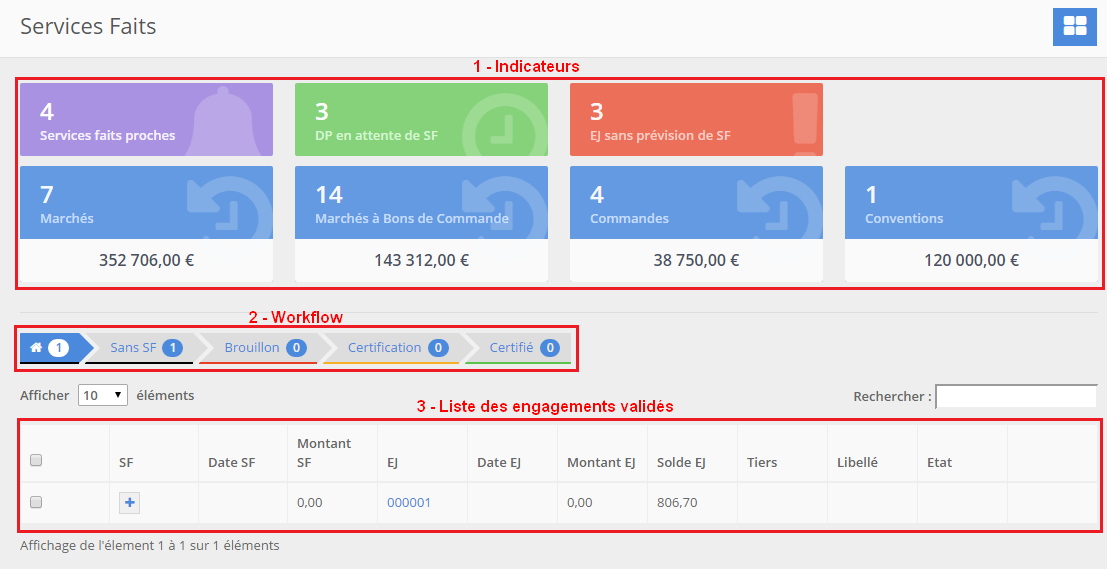Click the exclamation icon on EJ sans prévision
The image size is (1107, 569).
[803, 122]
